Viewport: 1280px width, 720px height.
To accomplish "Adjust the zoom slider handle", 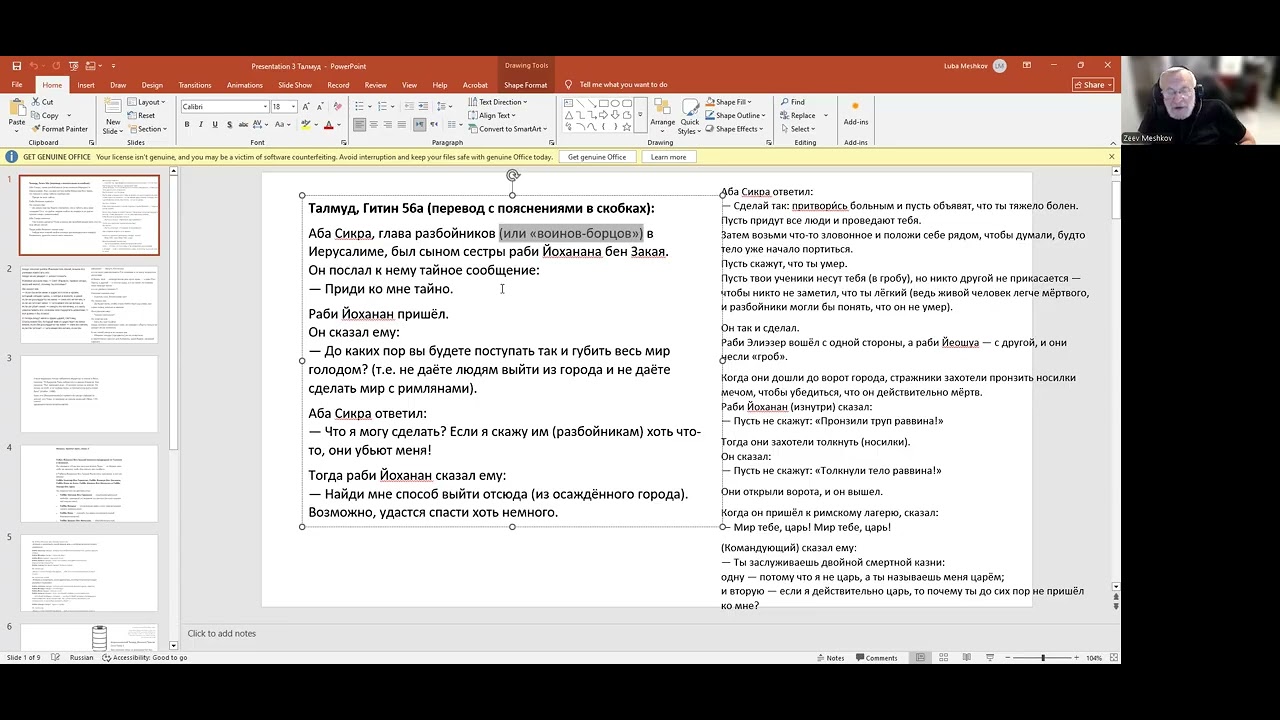I will [x=1043, y=658].
